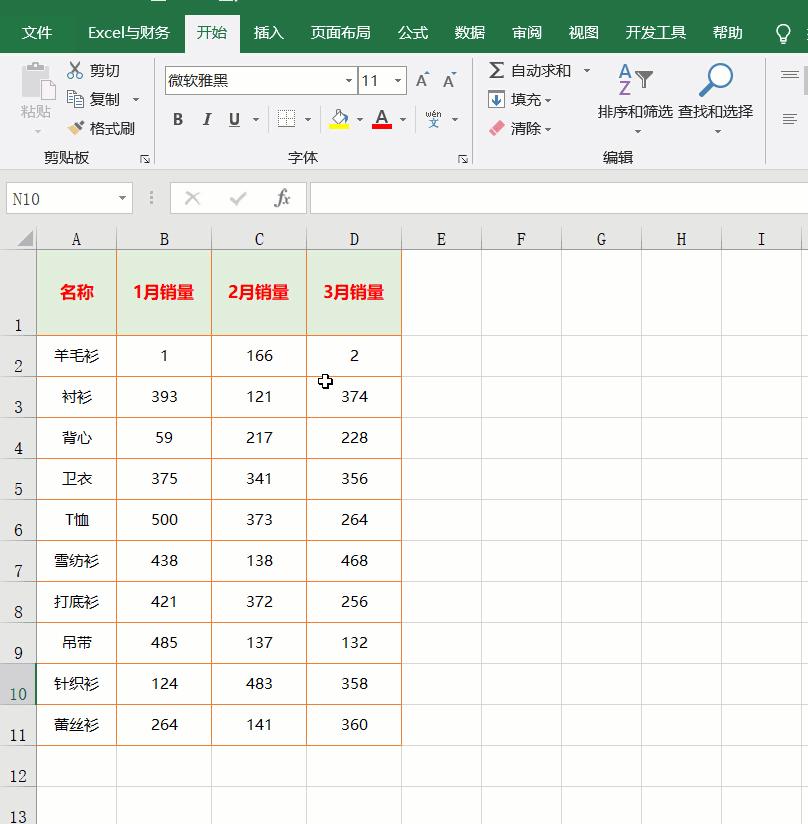The height and width of the screenshot is (824, 808).
Task: Click the AutoSum (自动求和) sigma icon
Action: (496, 70)
